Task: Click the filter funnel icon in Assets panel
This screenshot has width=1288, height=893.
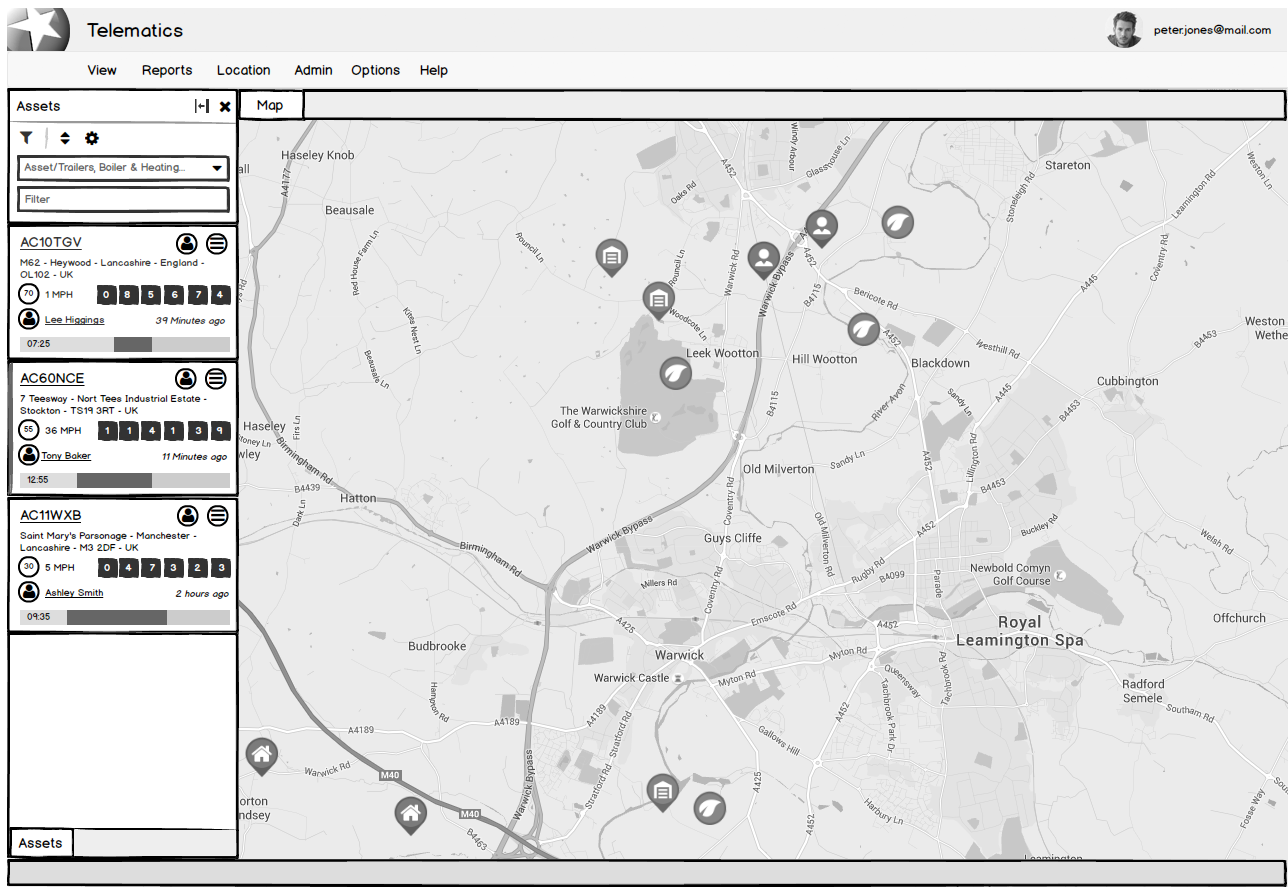Action: (27, 138)
